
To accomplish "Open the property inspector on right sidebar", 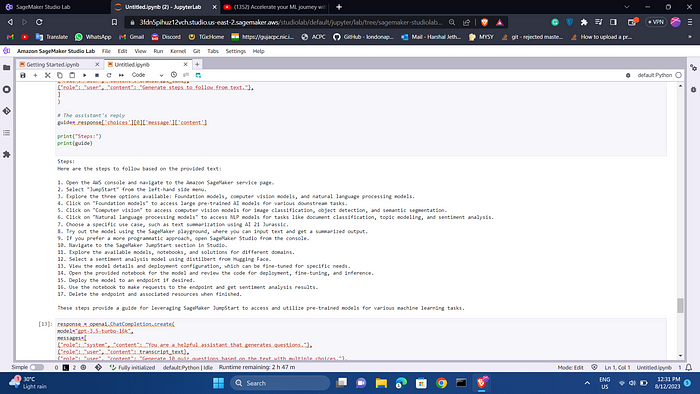I will coord(693,68).
